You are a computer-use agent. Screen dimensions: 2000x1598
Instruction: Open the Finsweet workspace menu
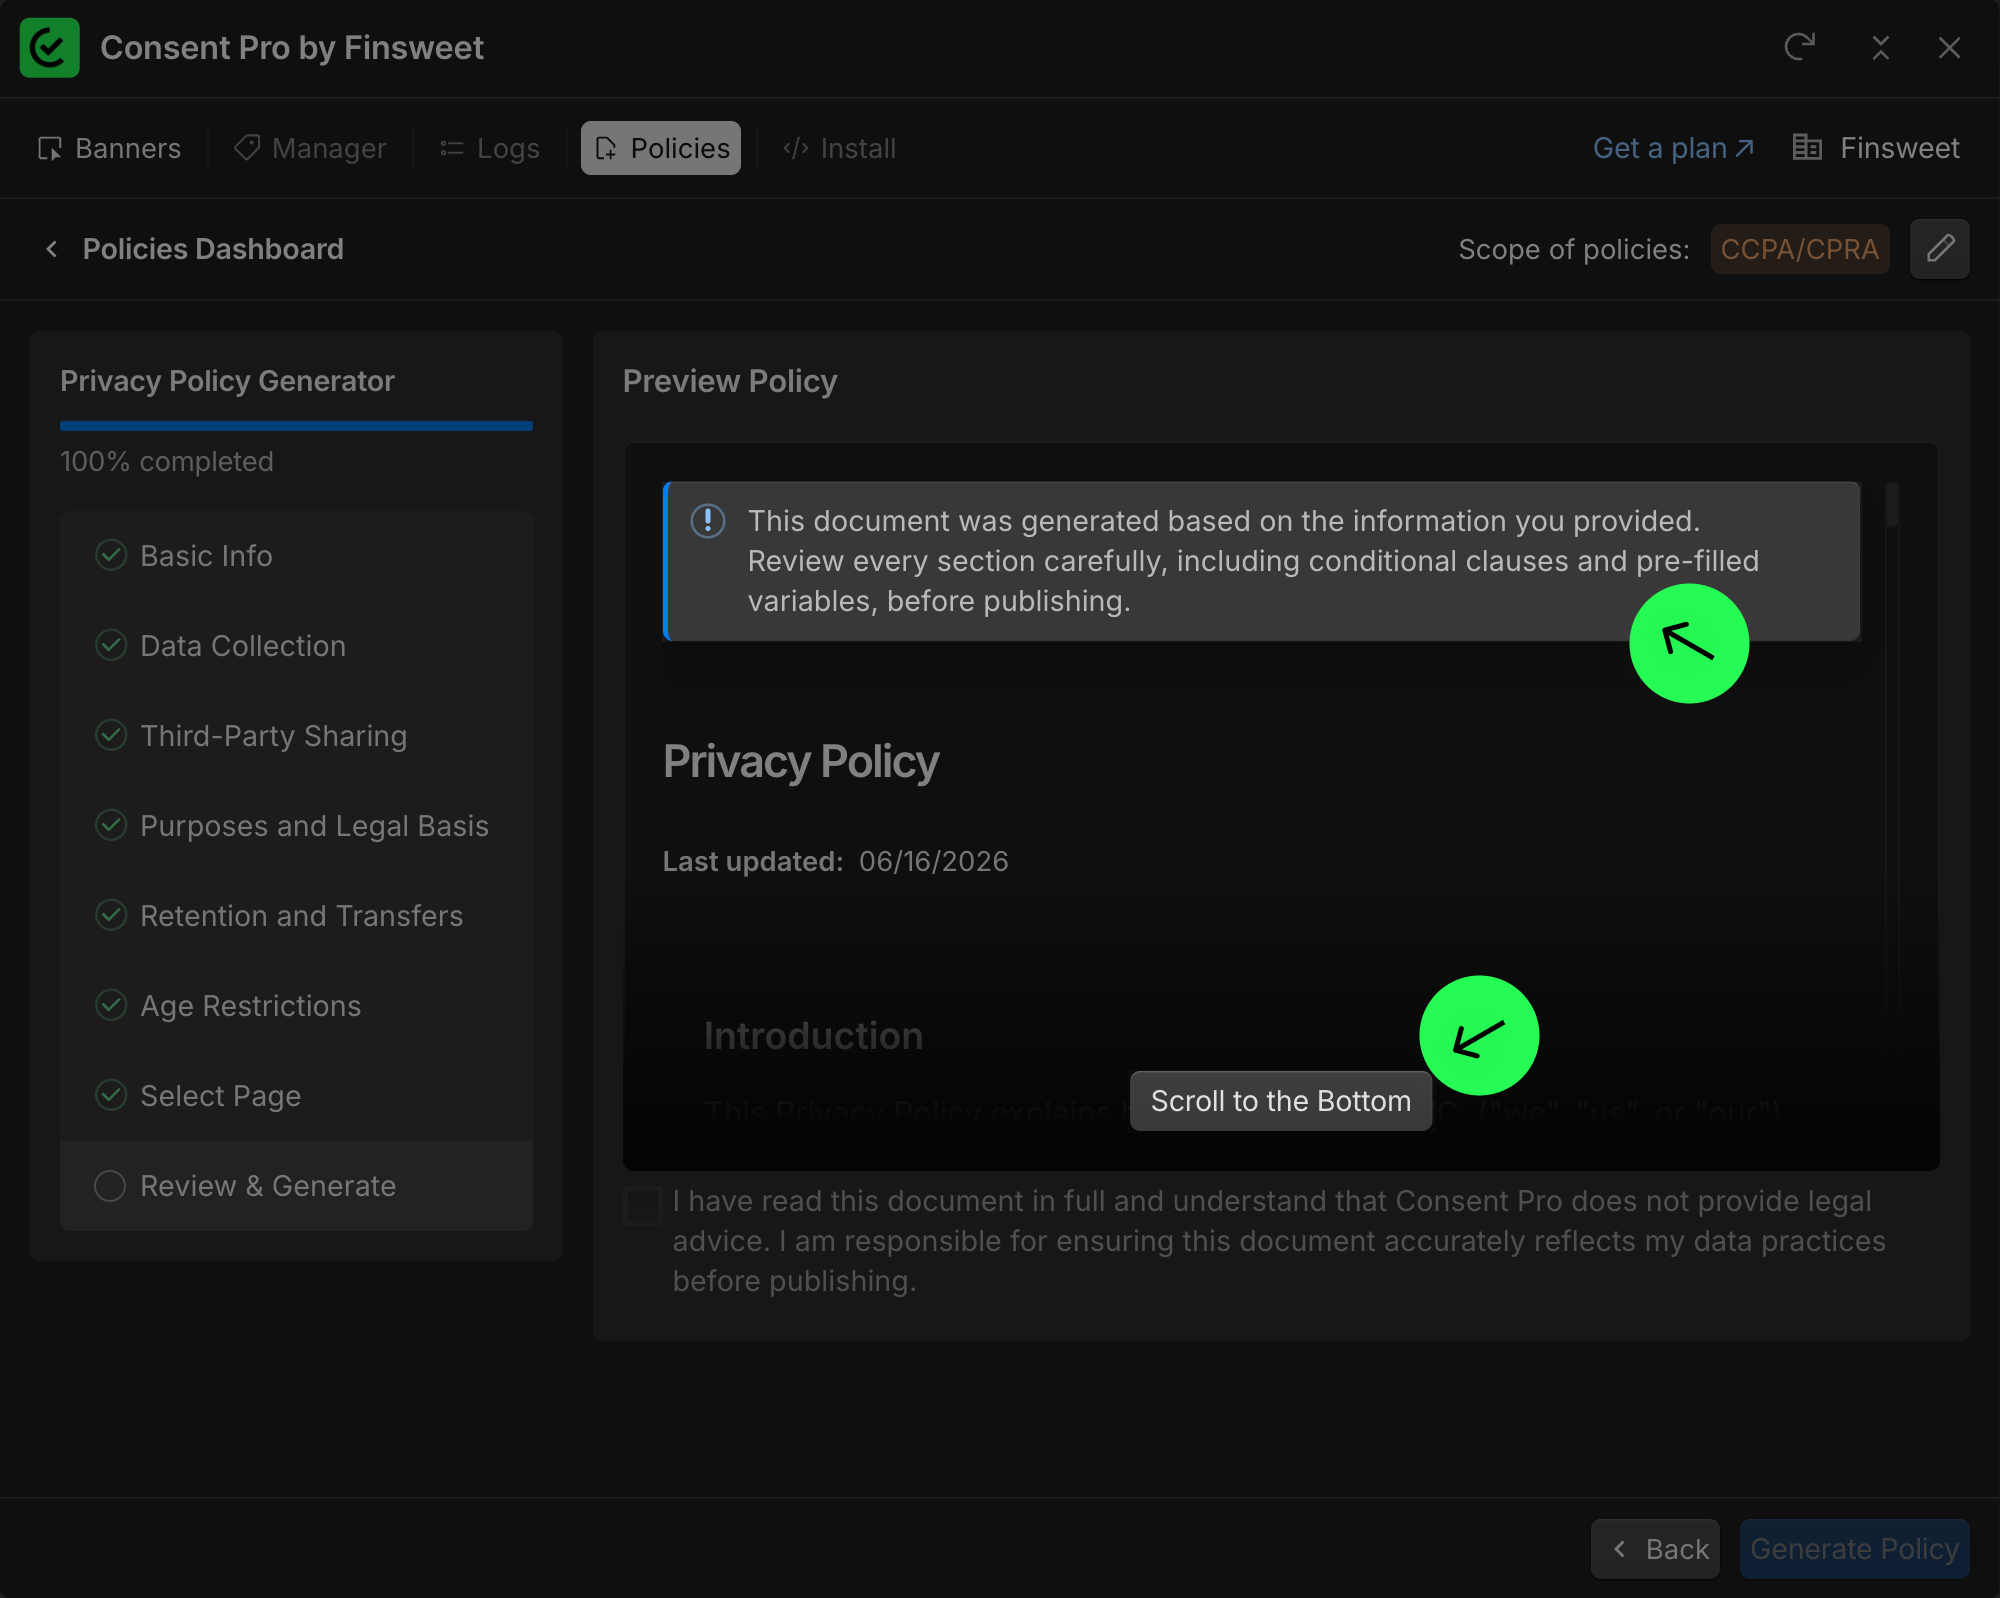[x=1875, y=148]
